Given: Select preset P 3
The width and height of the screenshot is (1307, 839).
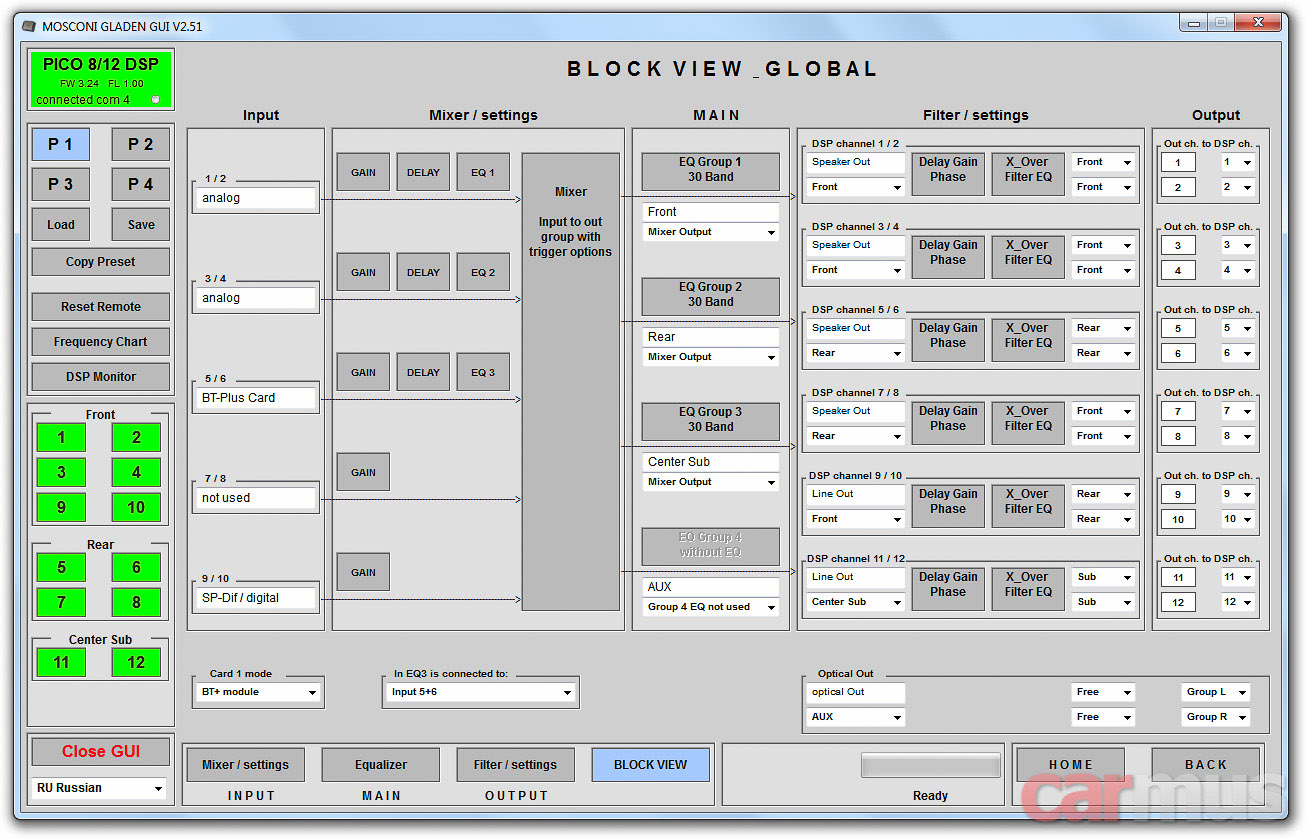Looking at the screenshot, I should pos(61,184).
